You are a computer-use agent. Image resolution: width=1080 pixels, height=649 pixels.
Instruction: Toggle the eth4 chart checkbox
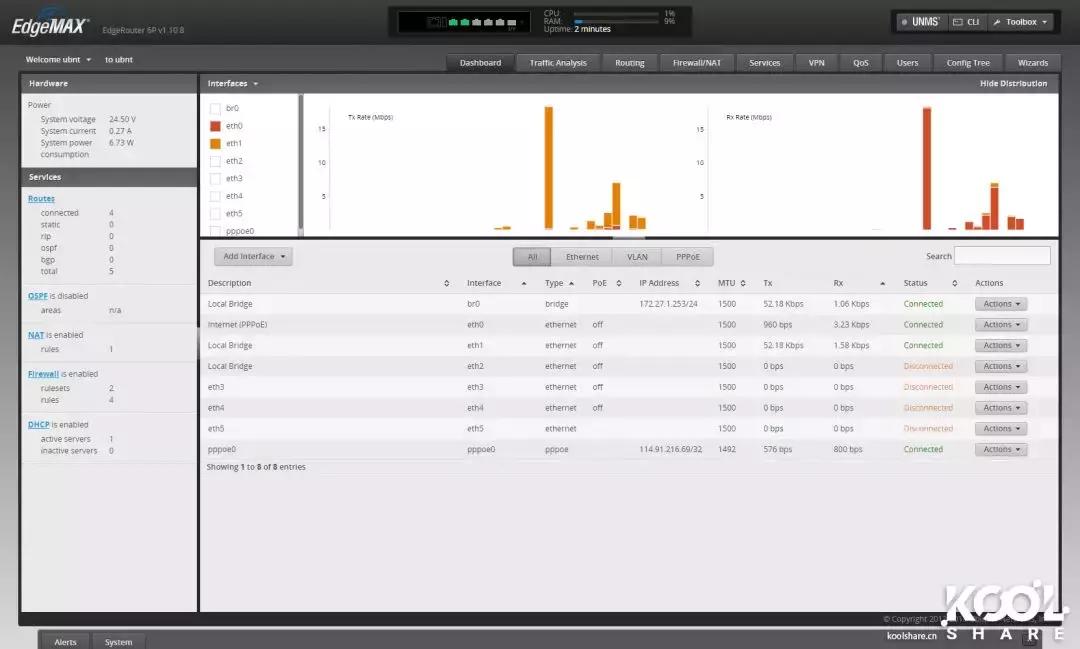215,196
